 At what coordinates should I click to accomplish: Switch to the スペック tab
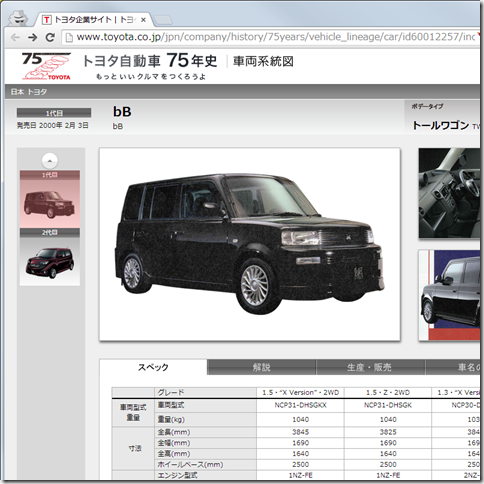tap(153, 367)
